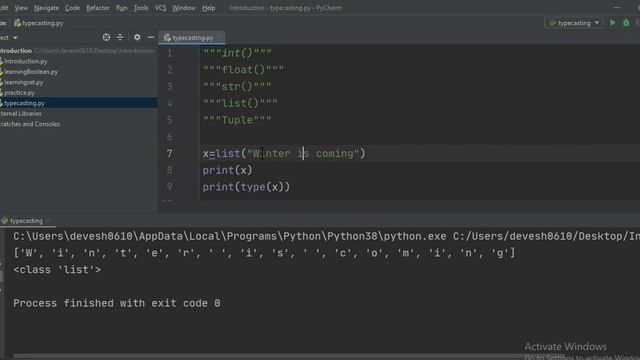Screen dimensions: 640x360
Task: Open the Project view dropdown arrow
Action: 15,38
